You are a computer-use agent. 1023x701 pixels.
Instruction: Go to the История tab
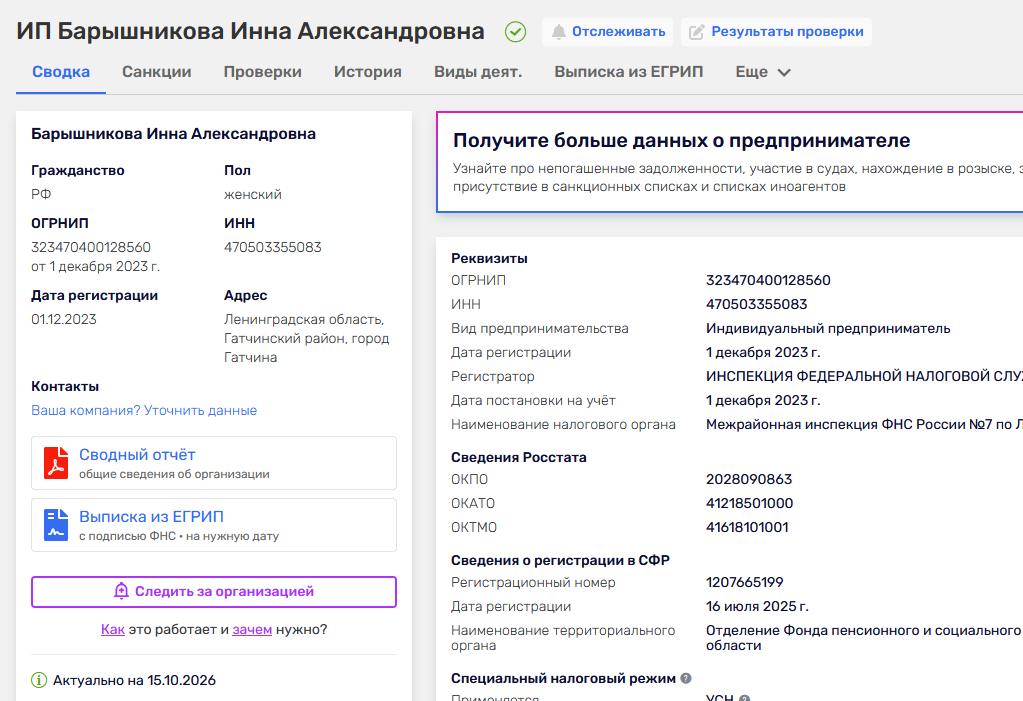(368, 72)
